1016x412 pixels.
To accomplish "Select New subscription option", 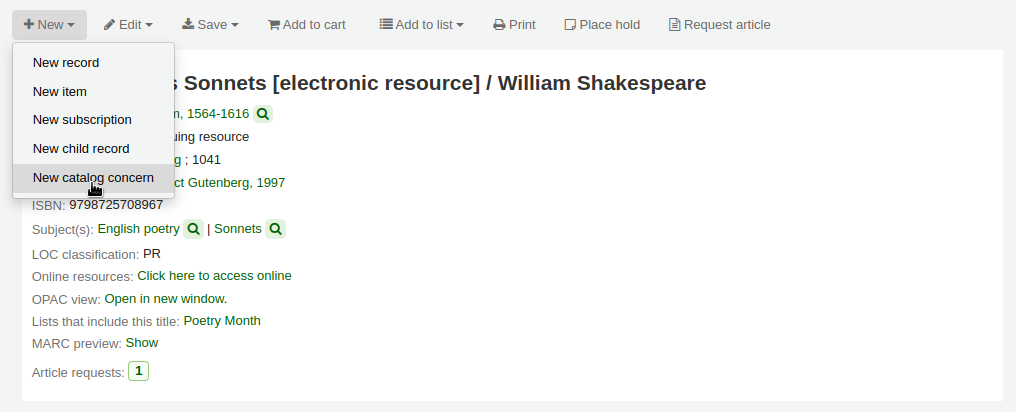I will pyautogui.click(x=82, y=120).
